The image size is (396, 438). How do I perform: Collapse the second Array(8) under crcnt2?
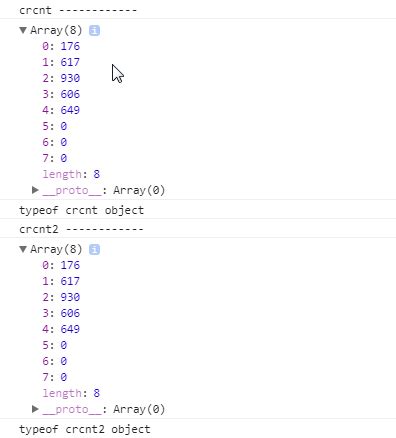[23, 249]
